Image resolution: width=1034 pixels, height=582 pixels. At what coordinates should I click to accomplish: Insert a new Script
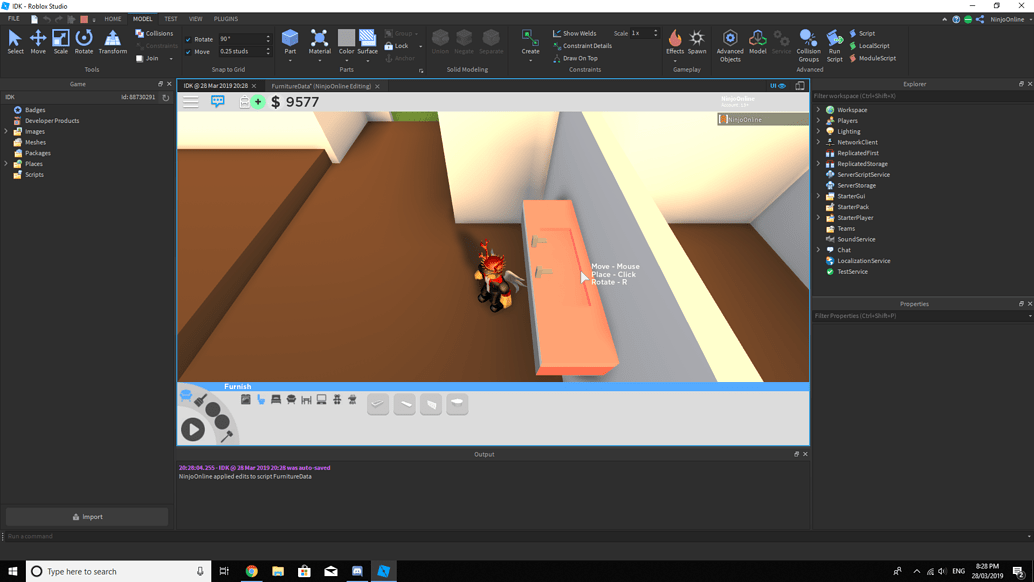click(862, 33)
